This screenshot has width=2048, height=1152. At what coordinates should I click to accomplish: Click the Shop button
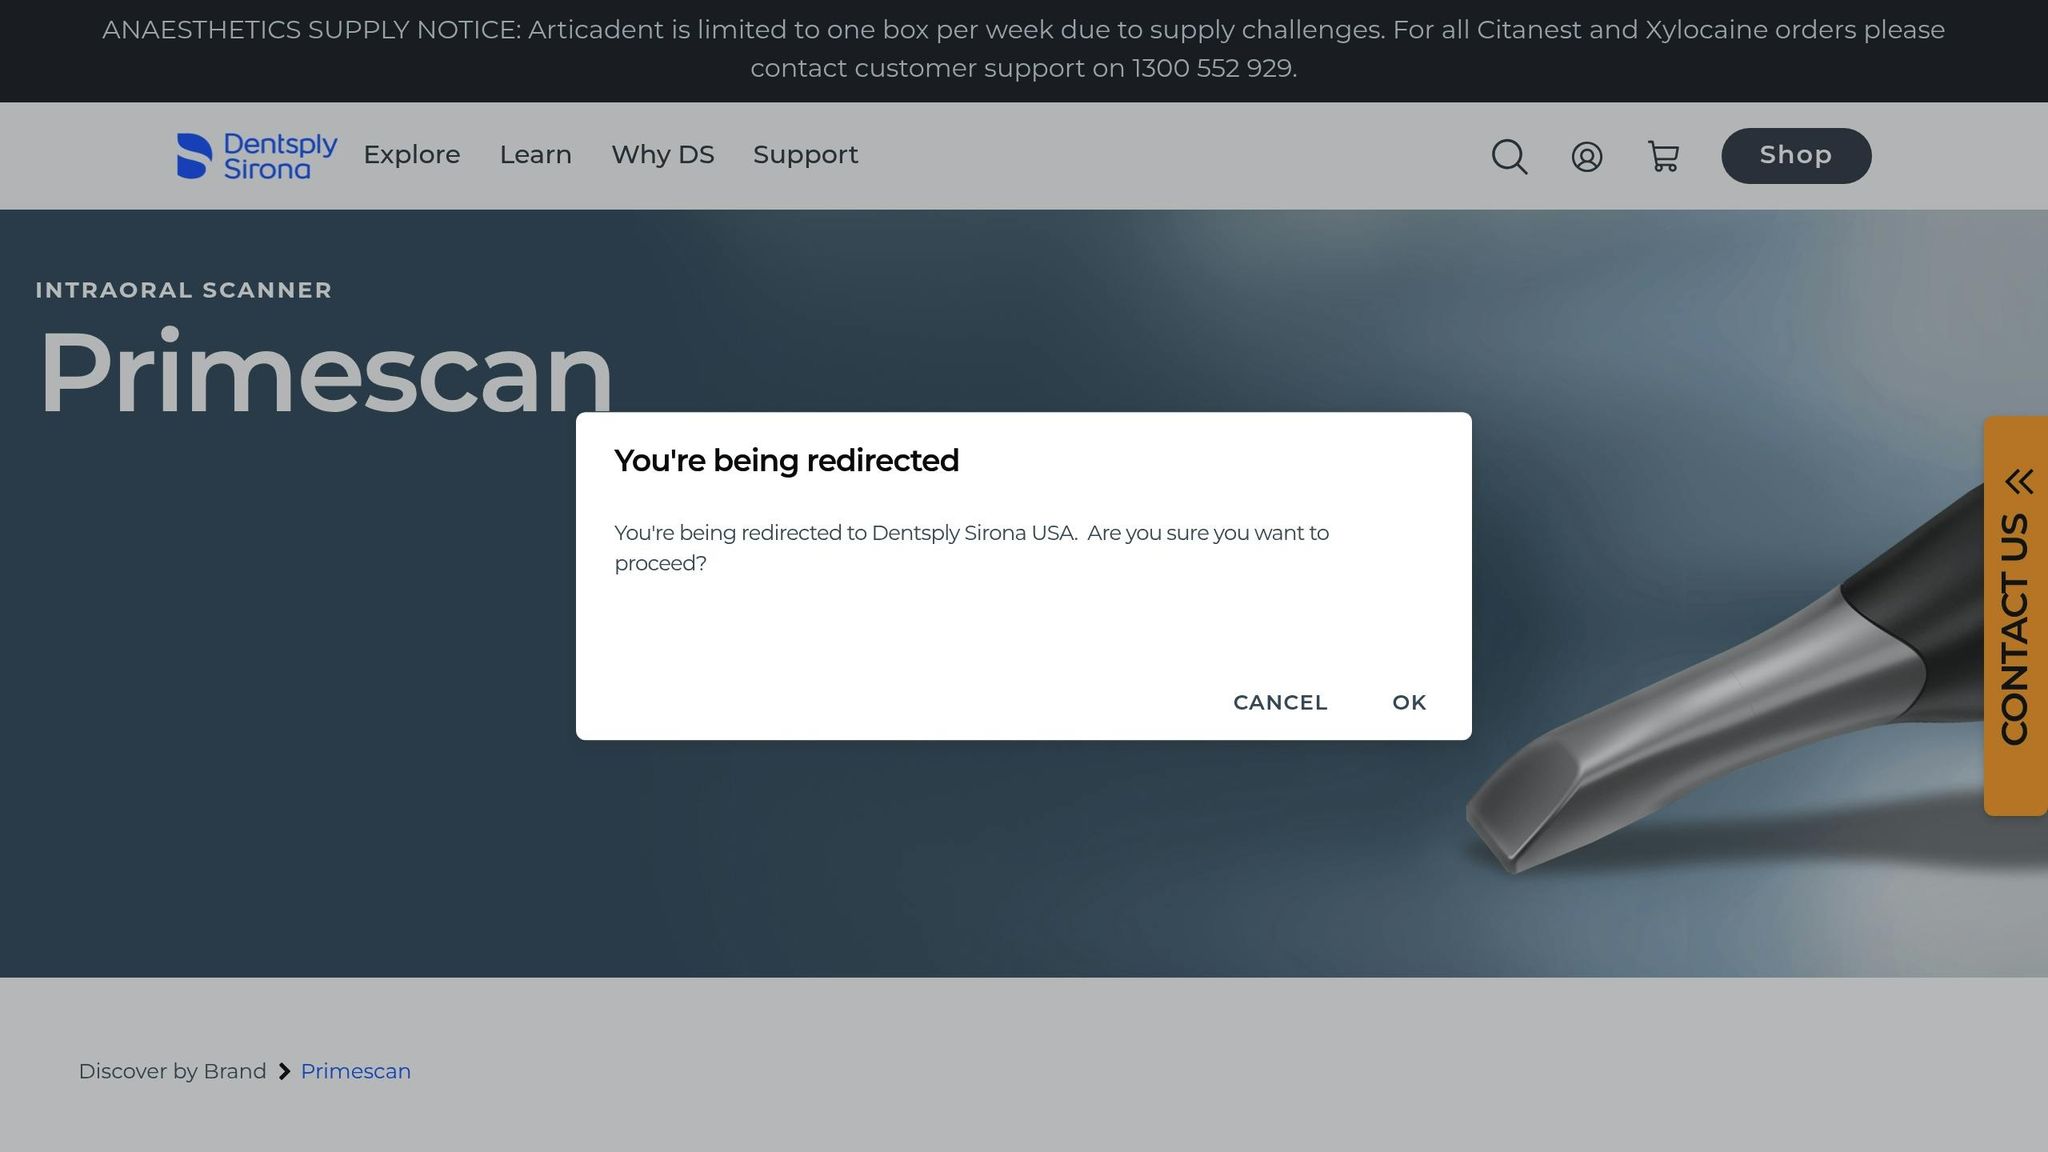[1796, 155]
